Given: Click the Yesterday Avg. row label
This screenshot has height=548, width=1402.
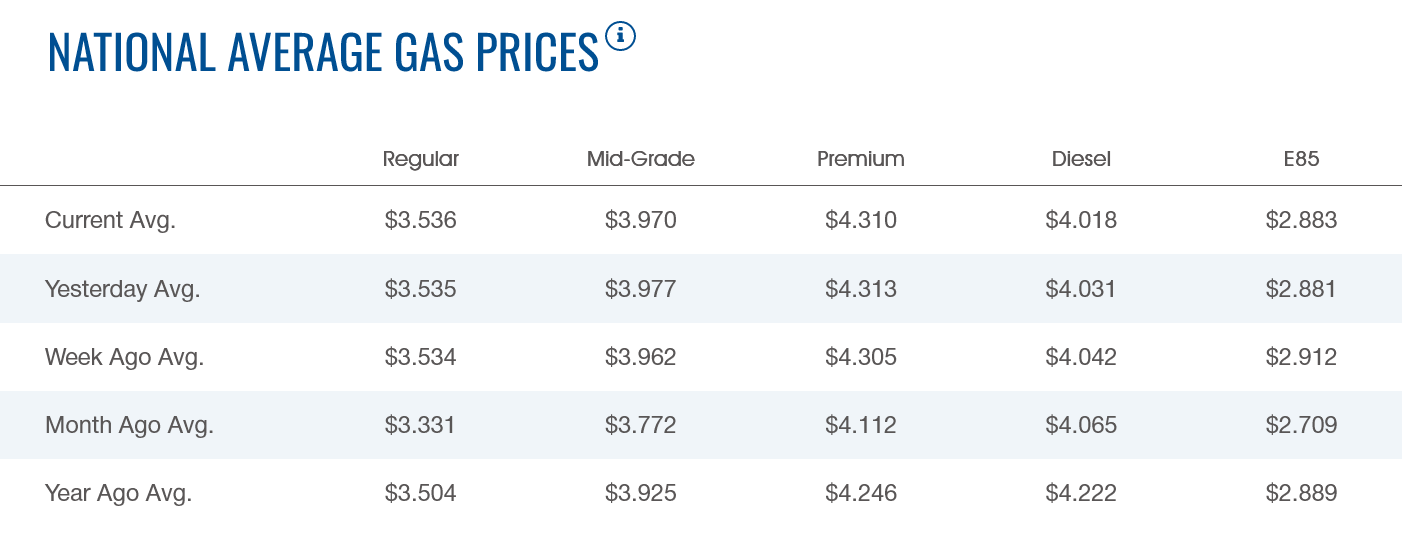Looking at the screenshot, I should click(x=123, y=289).
